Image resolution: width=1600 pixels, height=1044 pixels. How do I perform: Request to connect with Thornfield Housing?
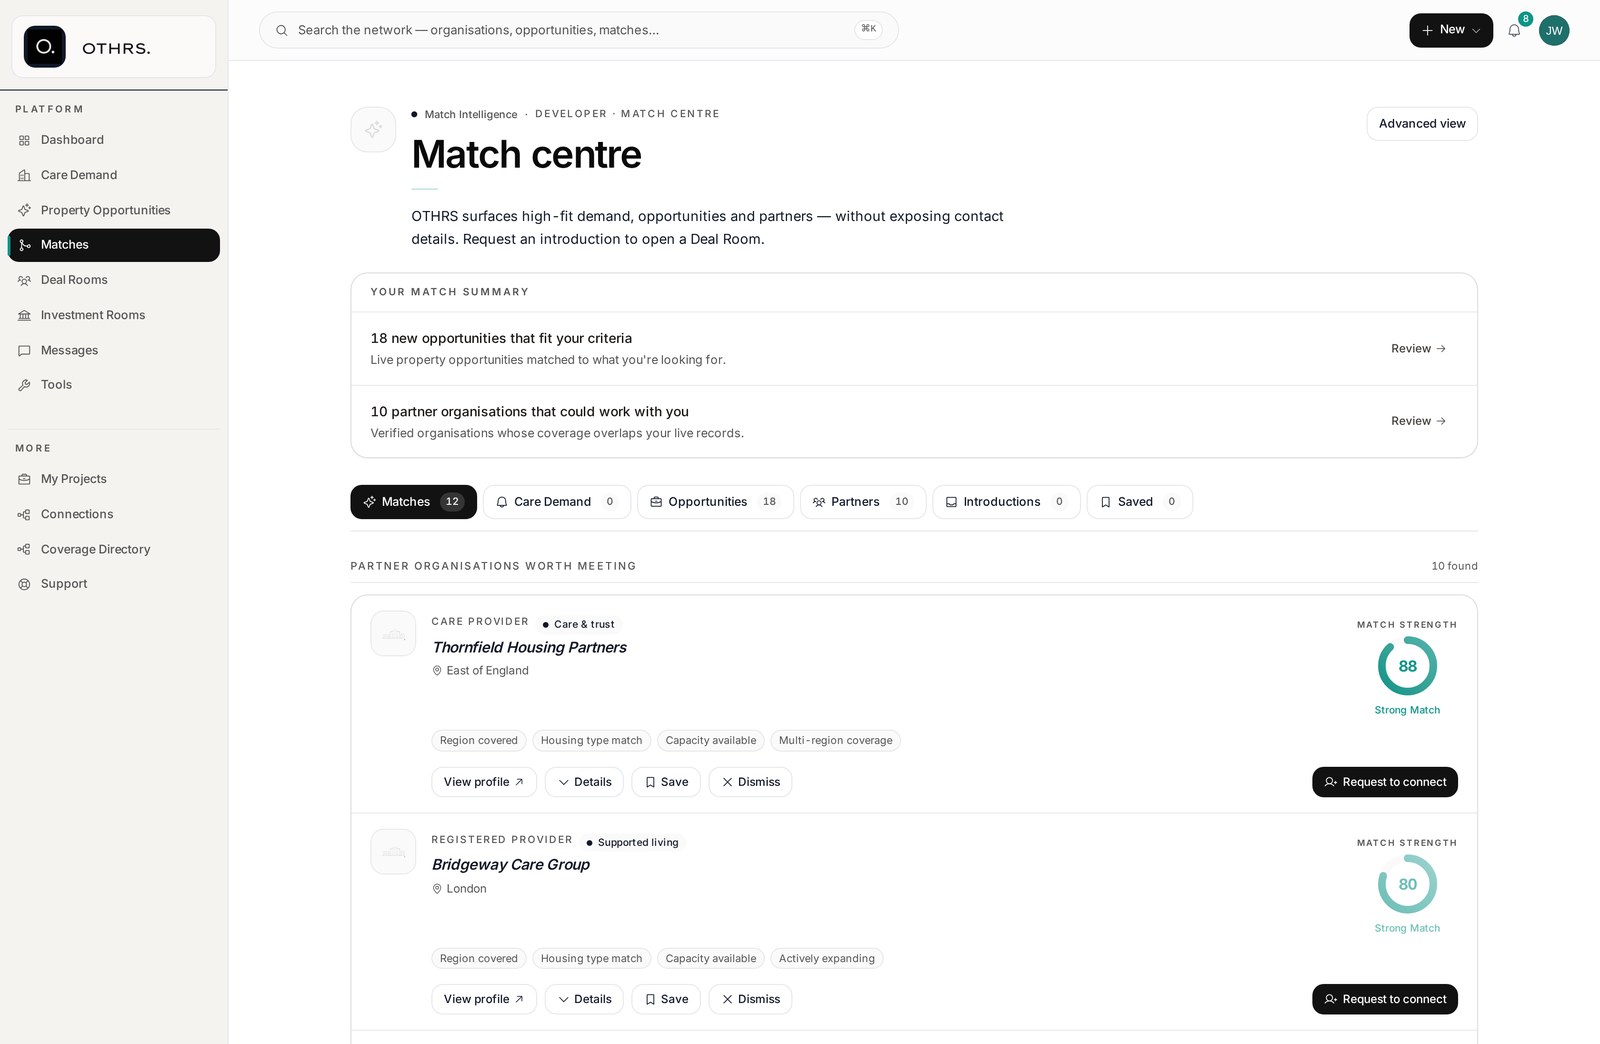click(x=1385, y=782)
